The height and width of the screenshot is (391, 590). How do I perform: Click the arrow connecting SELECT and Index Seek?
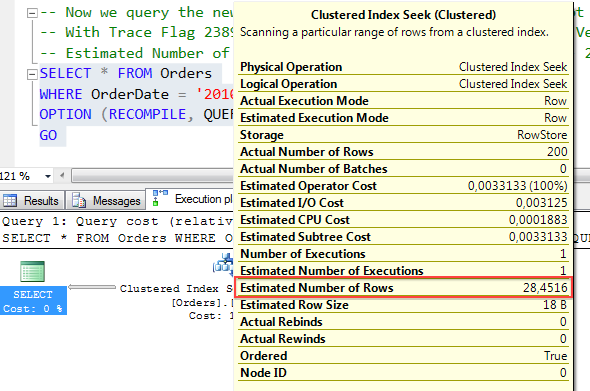pos(92,288)
